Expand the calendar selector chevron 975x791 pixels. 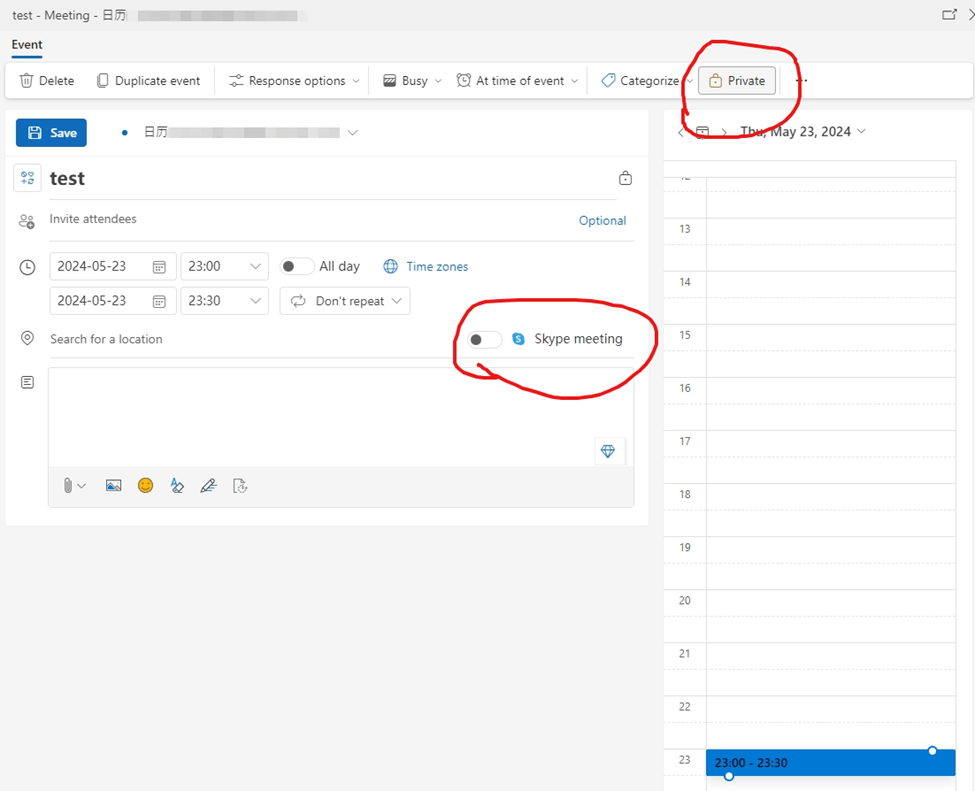tap(353, 132)
